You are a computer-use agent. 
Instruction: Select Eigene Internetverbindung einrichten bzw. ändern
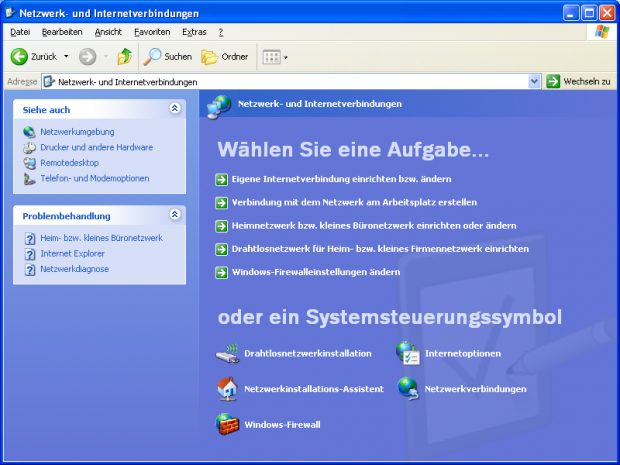pos(341,179)
